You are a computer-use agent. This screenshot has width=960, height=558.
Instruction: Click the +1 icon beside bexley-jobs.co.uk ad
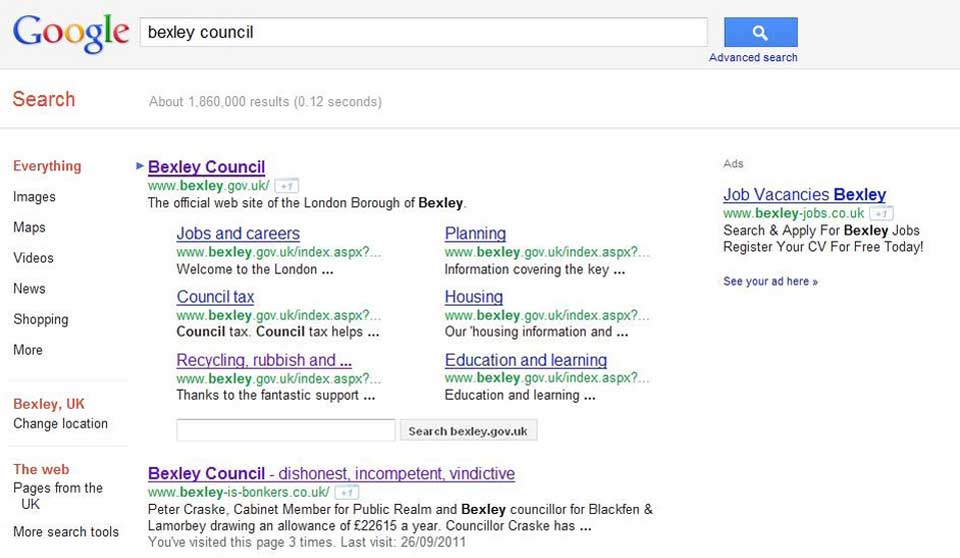click(x=881, y=213)
